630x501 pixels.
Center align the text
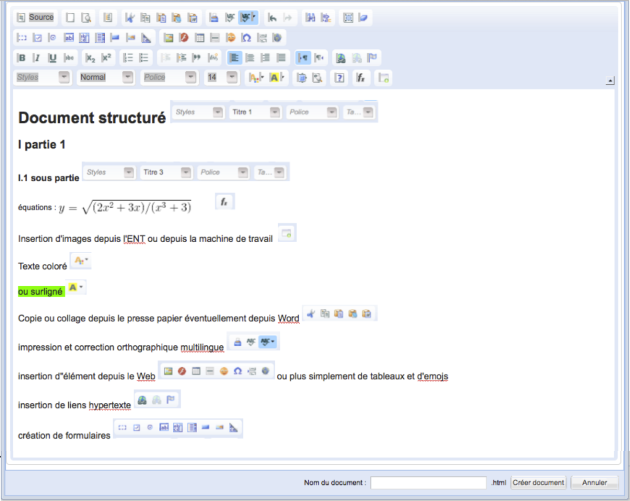(250, 58)
